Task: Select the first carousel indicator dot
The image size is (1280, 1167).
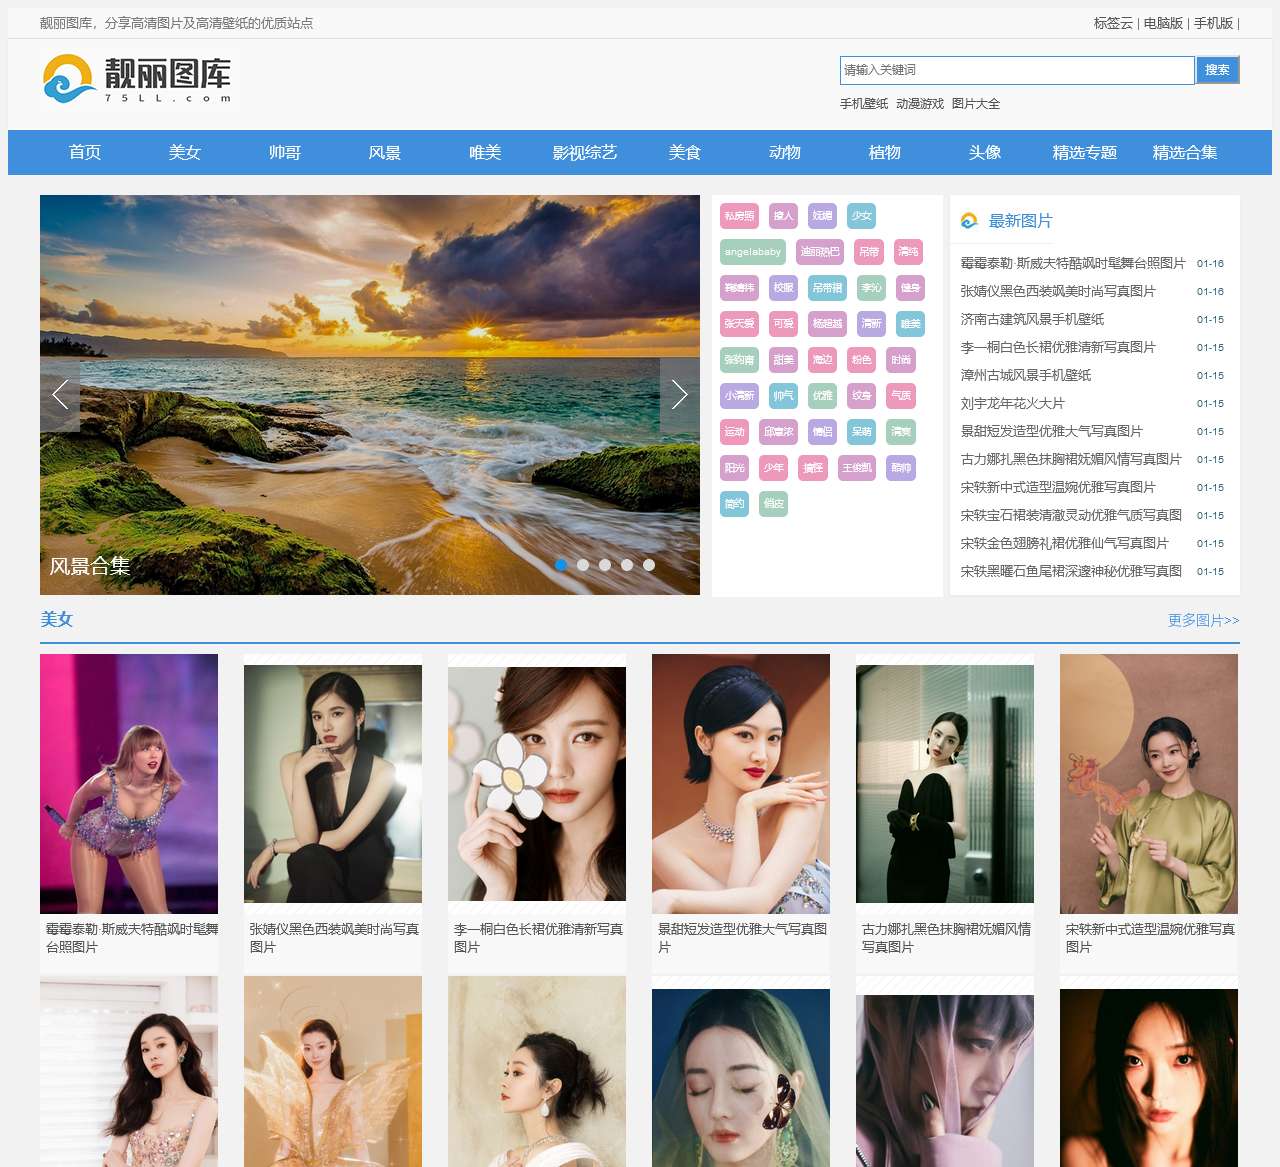Action: point(561,565)
